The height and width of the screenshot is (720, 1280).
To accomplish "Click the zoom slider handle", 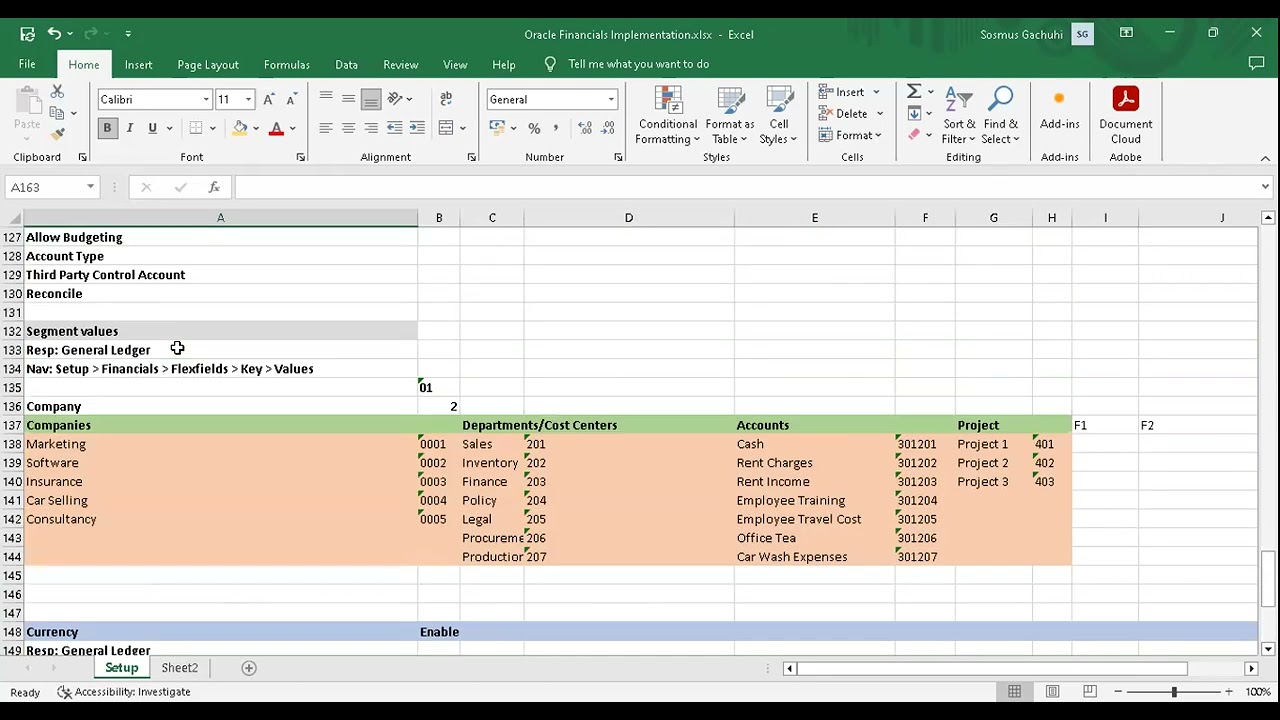I will coord(1174,692).
